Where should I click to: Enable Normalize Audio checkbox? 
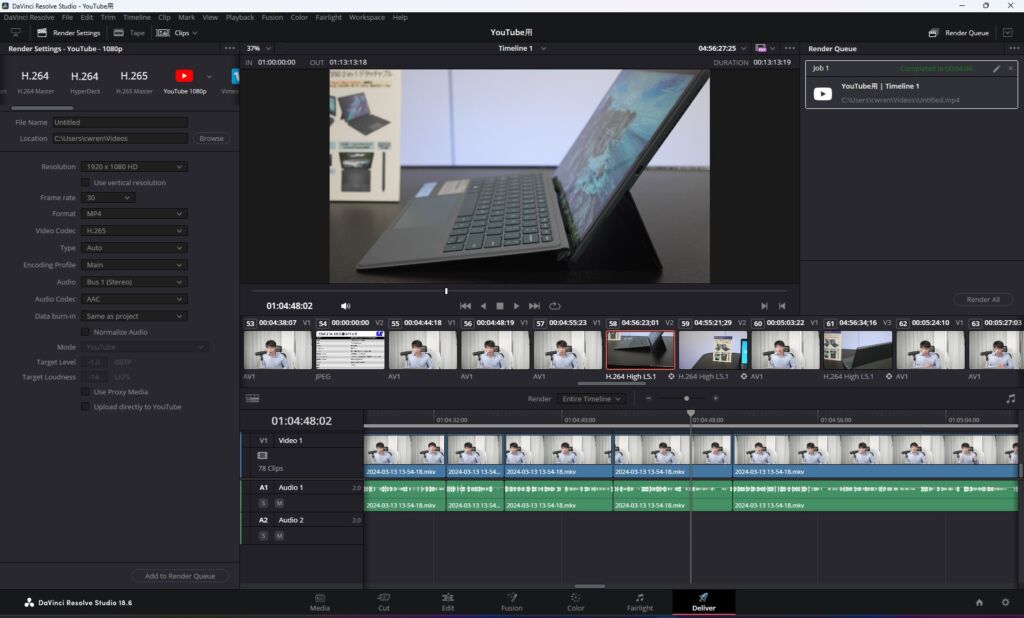[85, 332]
